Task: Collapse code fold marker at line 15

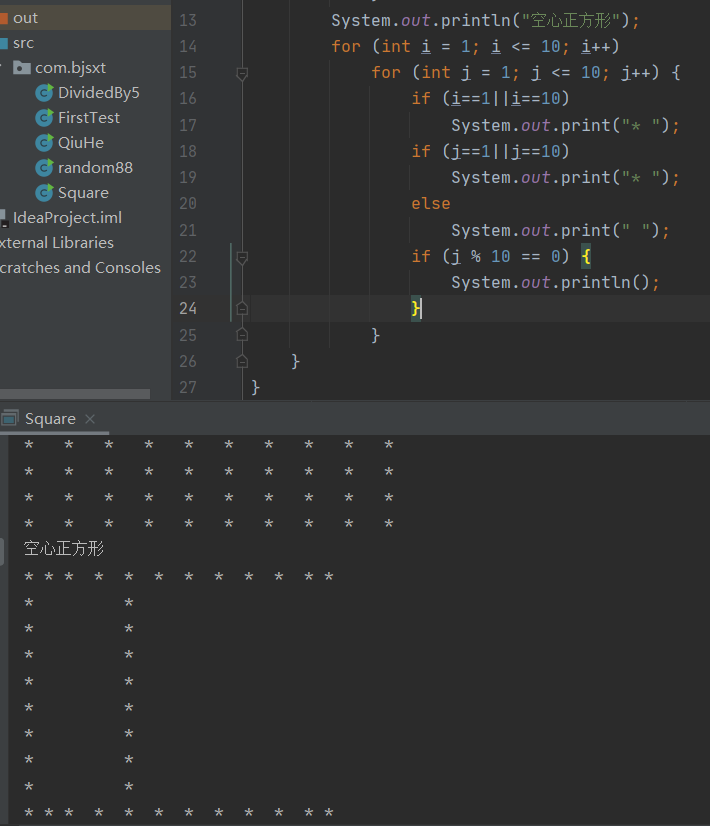Action: point(242,73)
